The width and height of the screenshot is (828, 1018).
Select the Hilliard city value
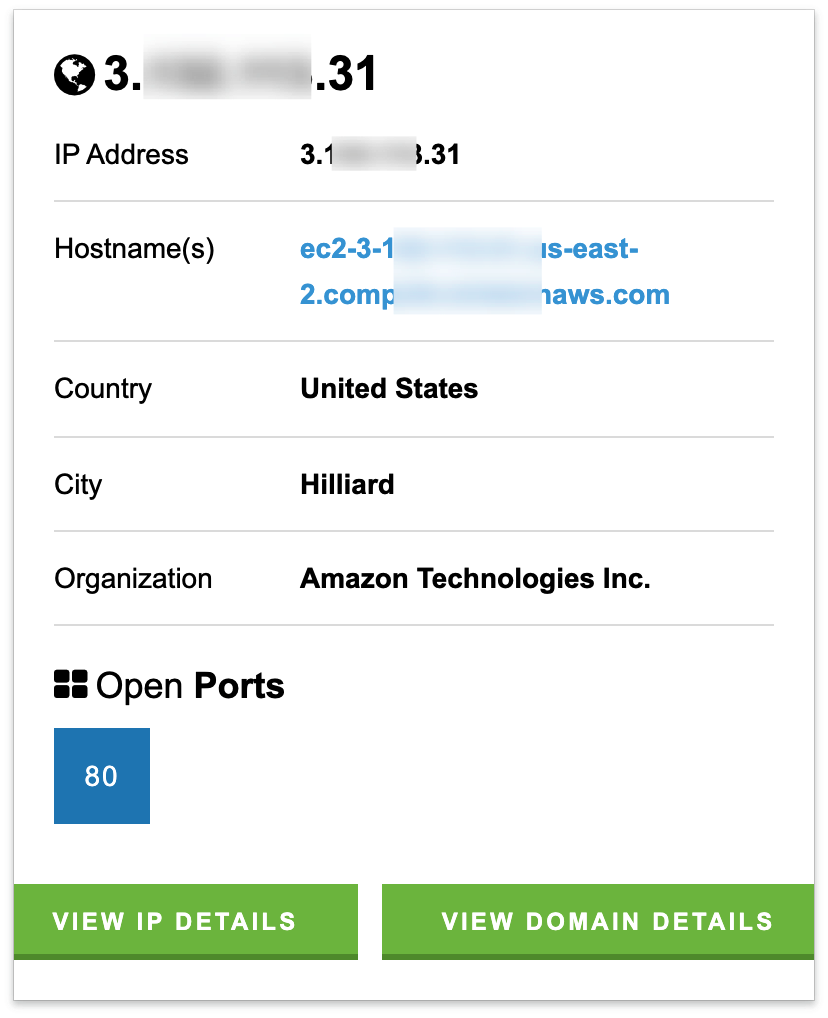pyautogui.click(x=347, y=484)
